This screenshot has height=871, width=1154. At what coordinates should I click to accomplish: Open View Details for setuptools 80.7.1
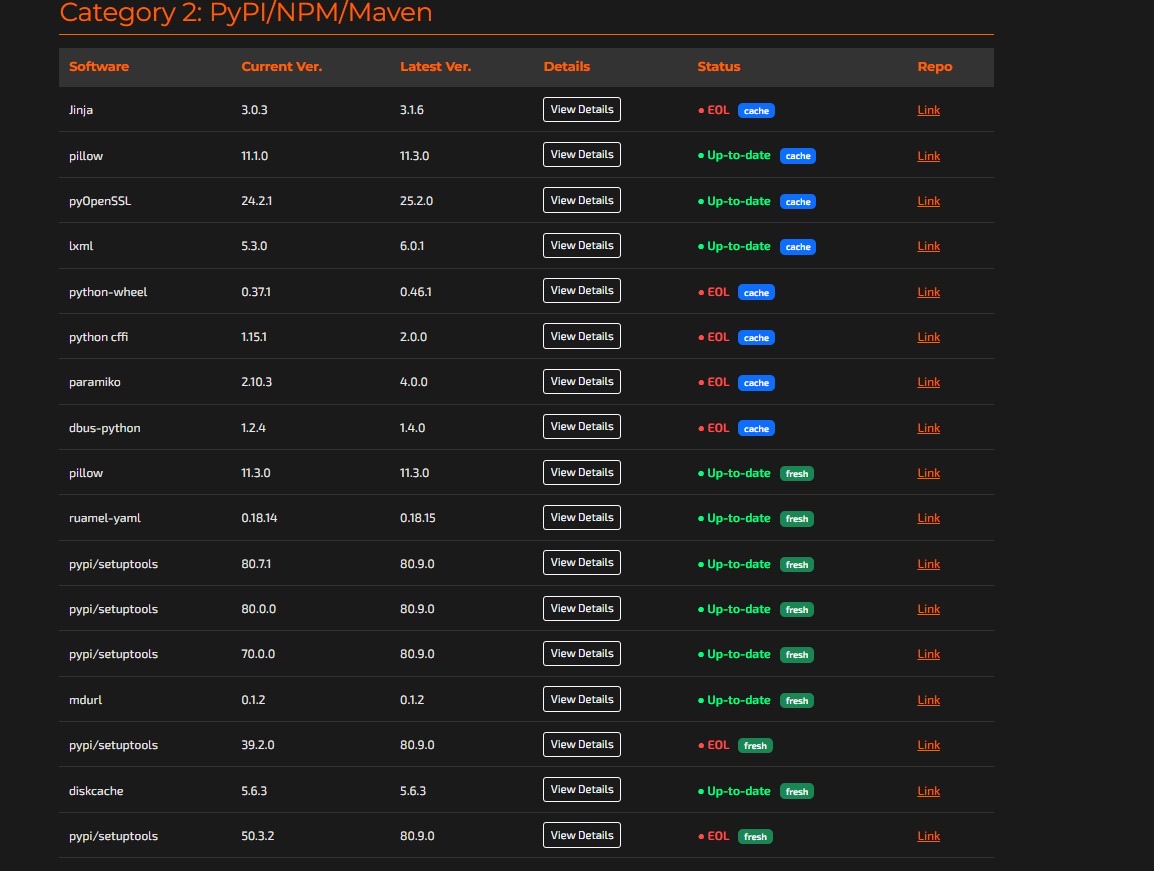coord(581,563)
